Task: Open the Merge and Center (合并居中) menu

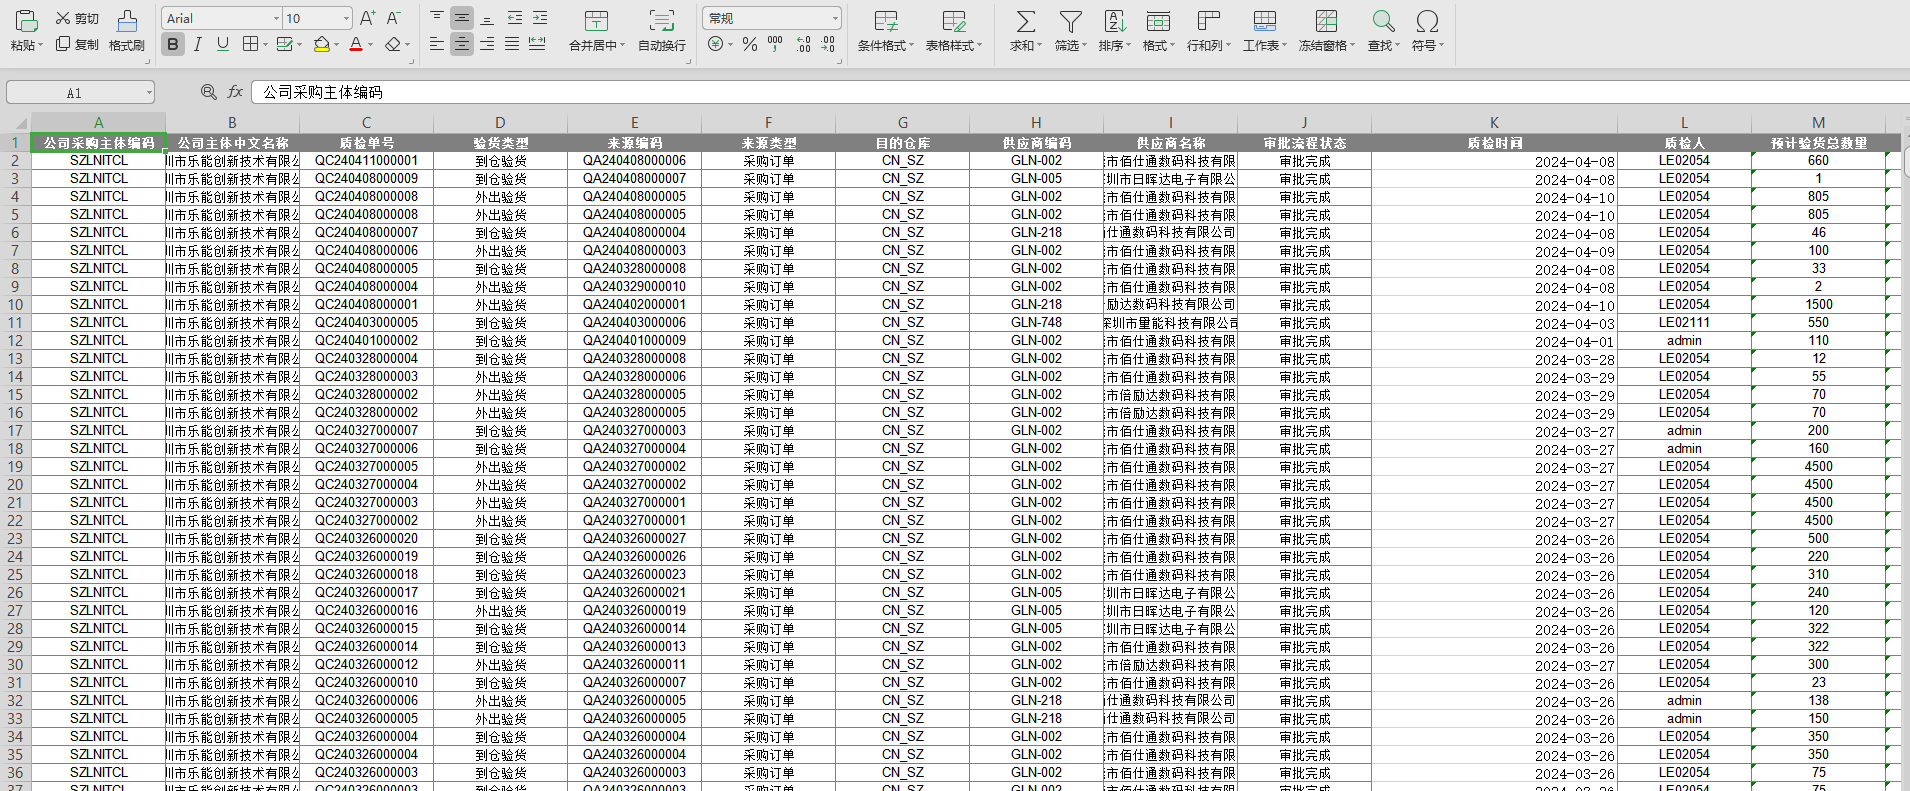Action: tap(596, 22)
